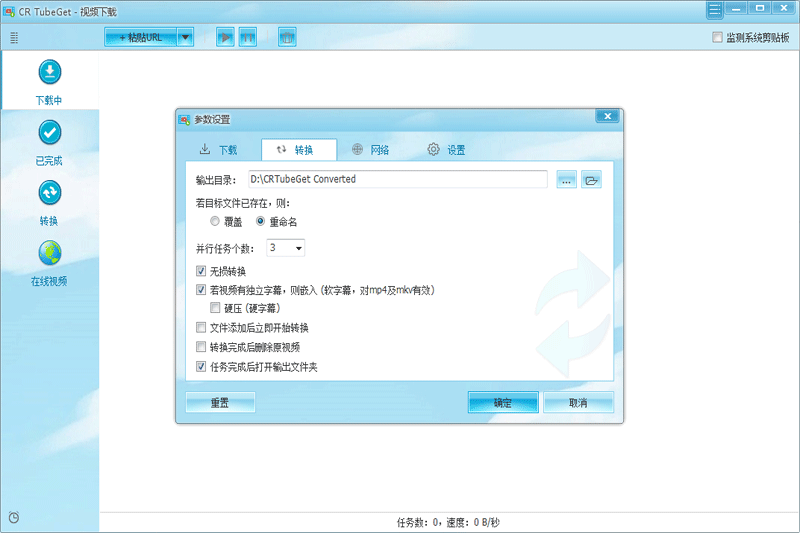Open the 在线视频 online video section
The height and width of the screenshot is (533, 800).
(x=49, y=263)
